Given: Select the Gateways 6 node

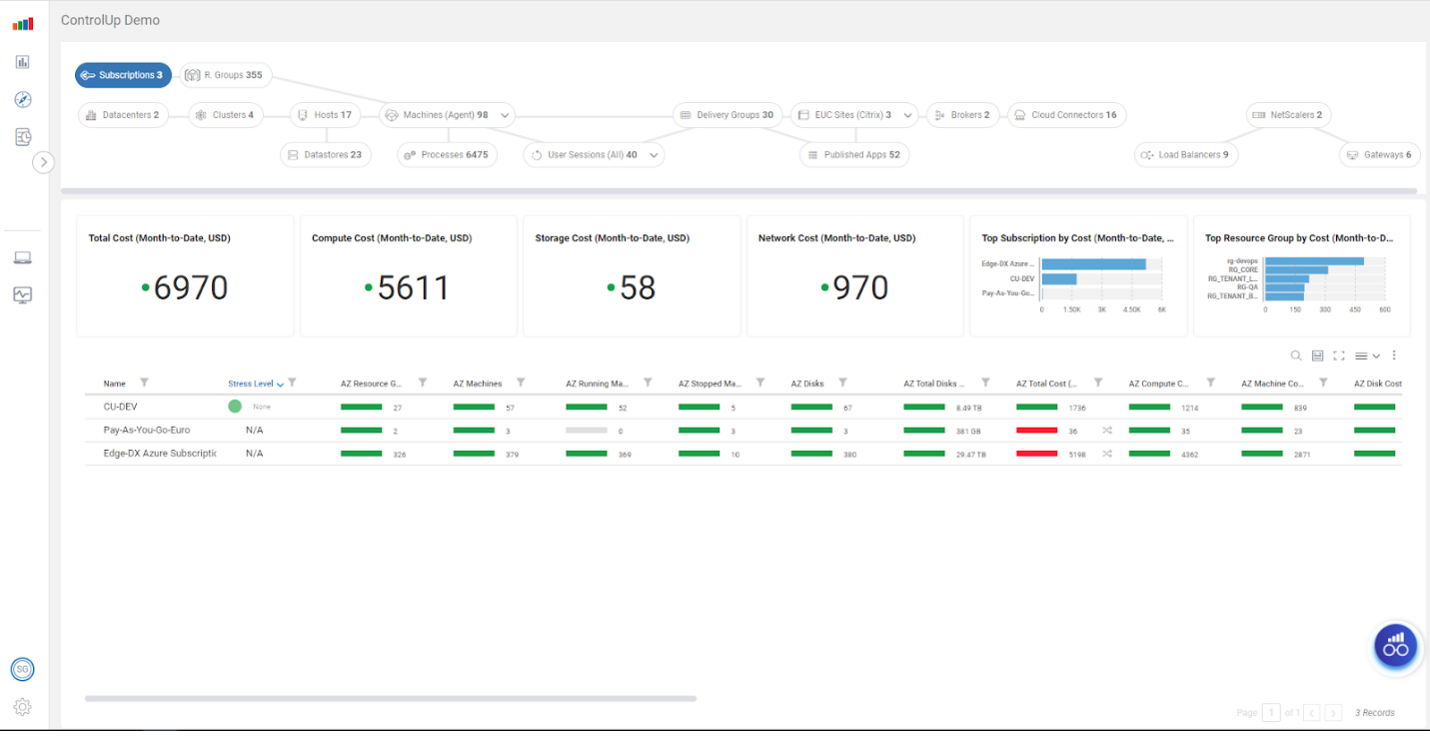Looking at the screenshot, I should [1380, 155].
